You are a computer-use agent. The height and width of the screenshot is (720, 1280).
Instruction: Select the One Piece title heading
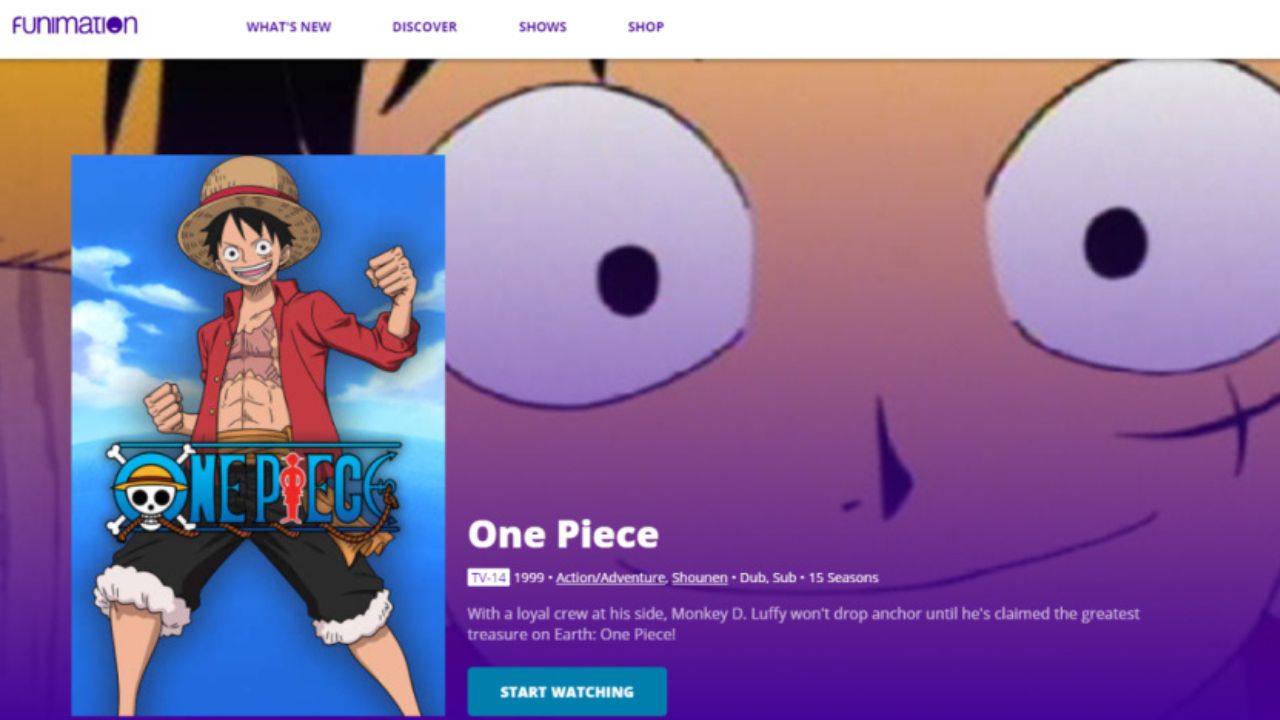pyautogui.click(x=563, y=534)
